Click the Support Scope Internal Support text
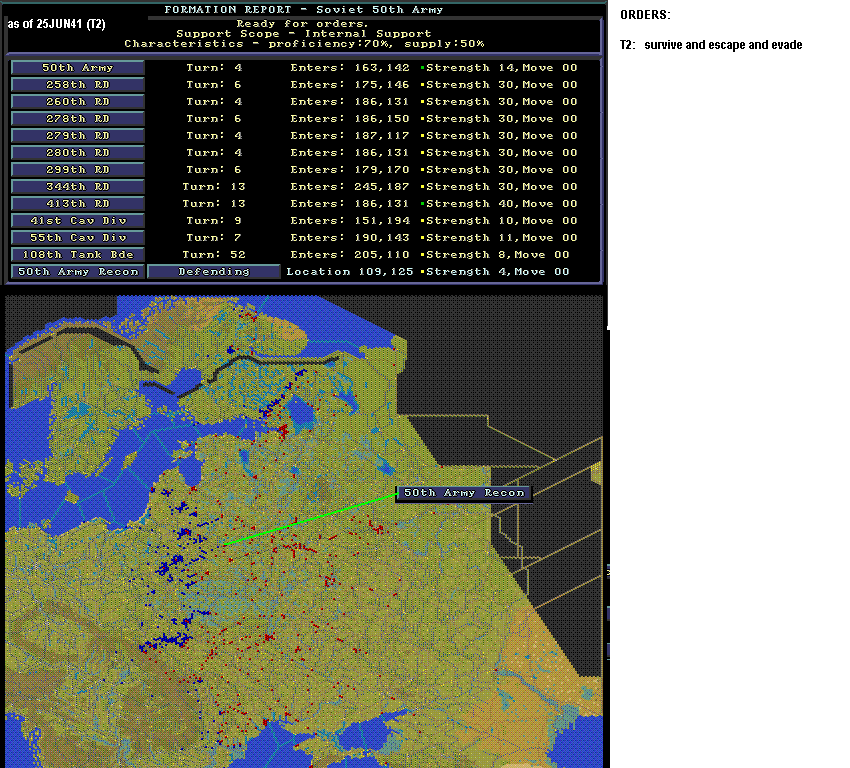Image resolution: width=850 pixels, height=768 pixels. 304,34
